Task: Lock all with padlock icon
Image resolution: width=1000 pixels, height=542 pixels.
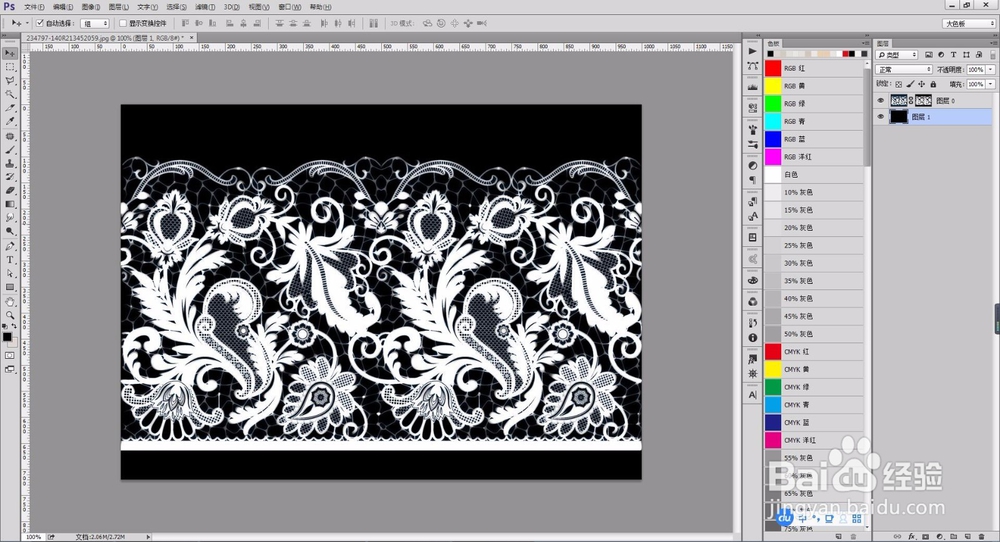Action: point(933,84)
